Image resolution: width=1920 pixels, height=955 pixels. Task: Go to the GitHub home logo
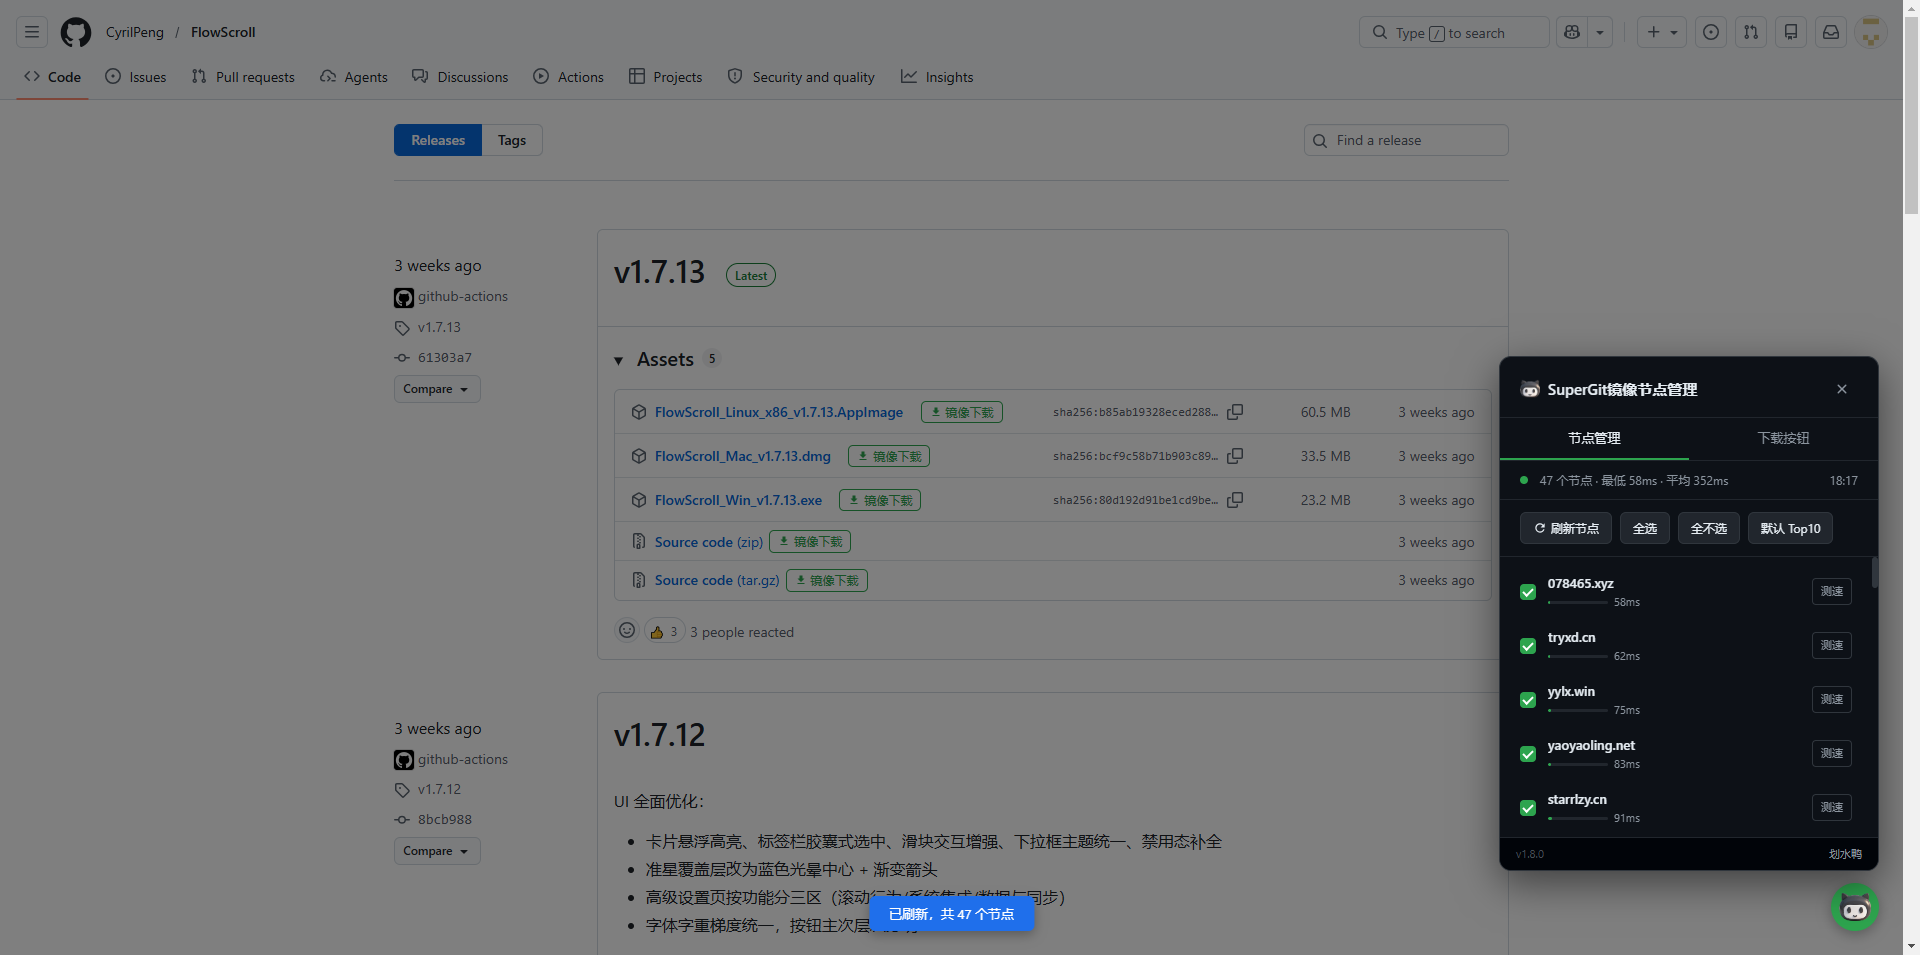[76, 32]
